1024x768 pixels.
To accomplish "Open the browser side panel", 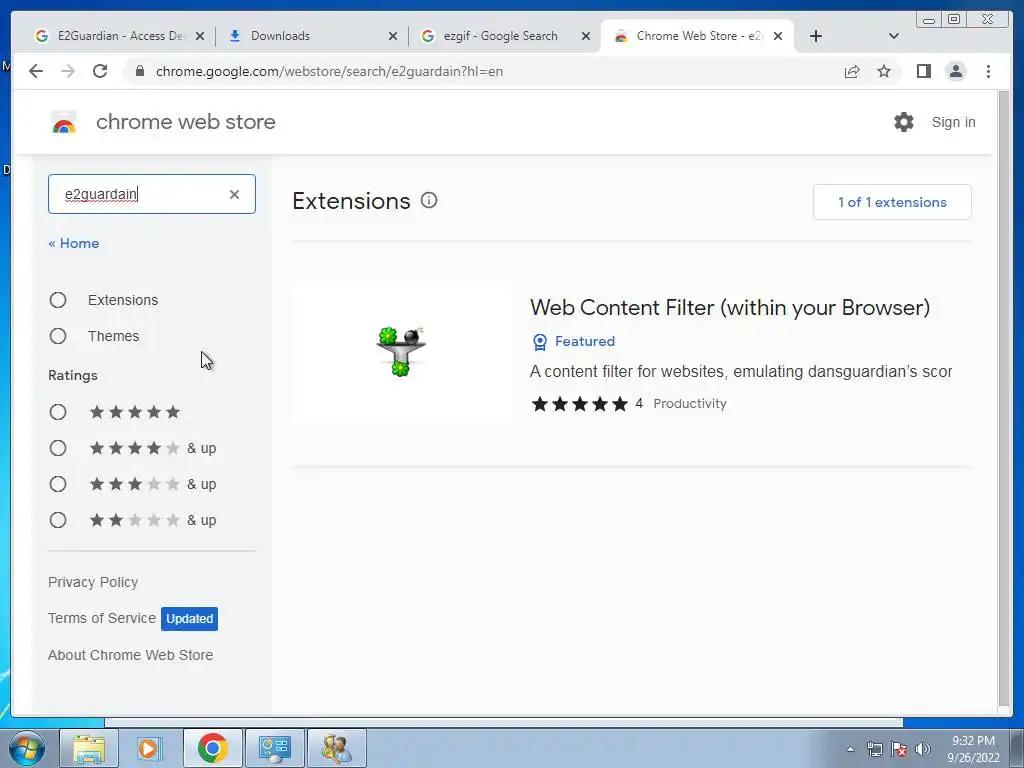I will 923,71.
